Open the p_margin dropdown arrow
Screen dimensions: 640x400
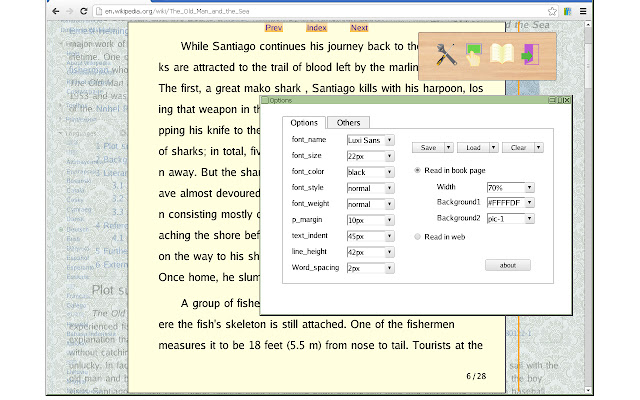click(389, 220)
